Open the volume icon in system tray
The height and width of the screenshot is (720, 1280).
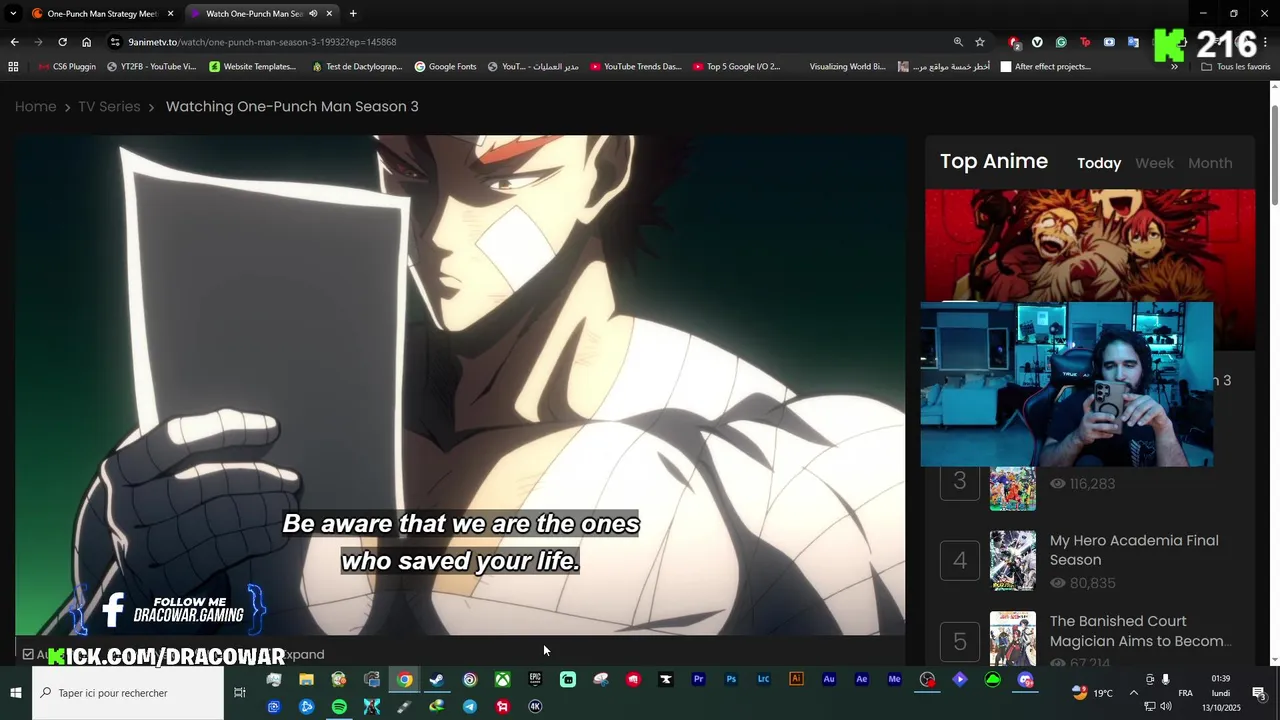click(1166, 707)
